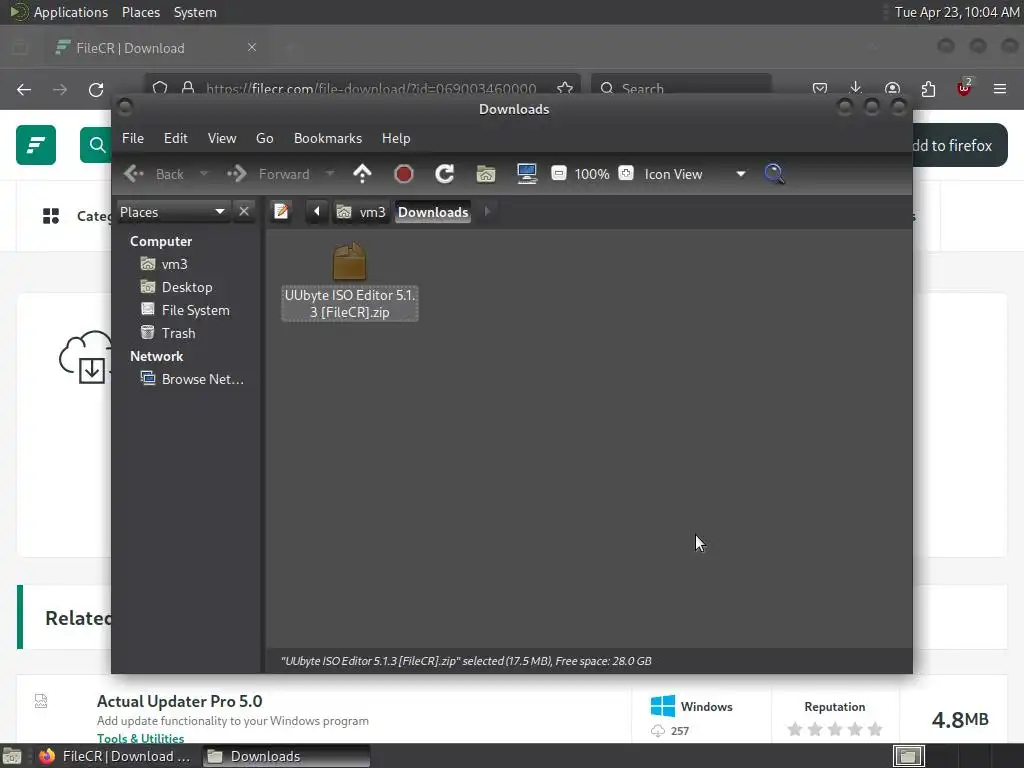The image size is (1024, 768).
Task: Go back in Firefox
Action: (24, 89)
